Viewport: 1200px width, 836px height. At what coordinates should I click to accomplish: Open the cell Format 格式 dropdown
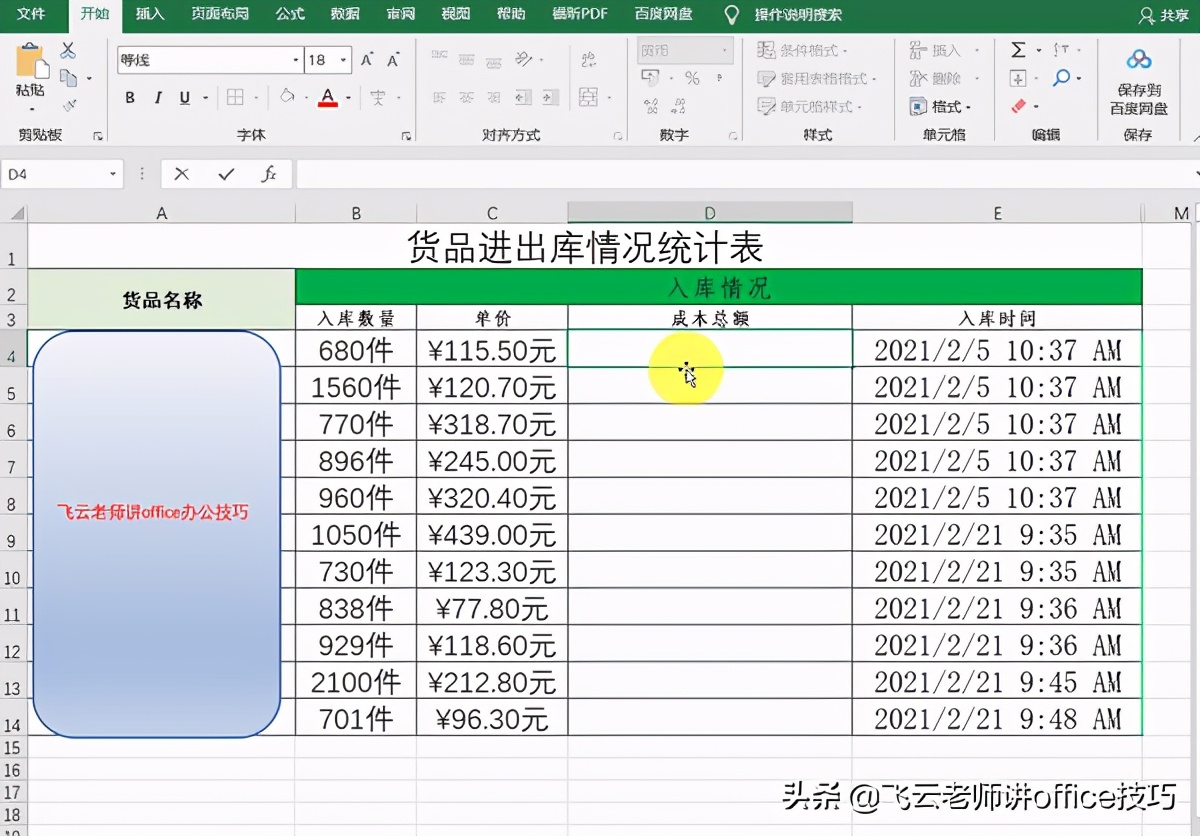(940, 106)
